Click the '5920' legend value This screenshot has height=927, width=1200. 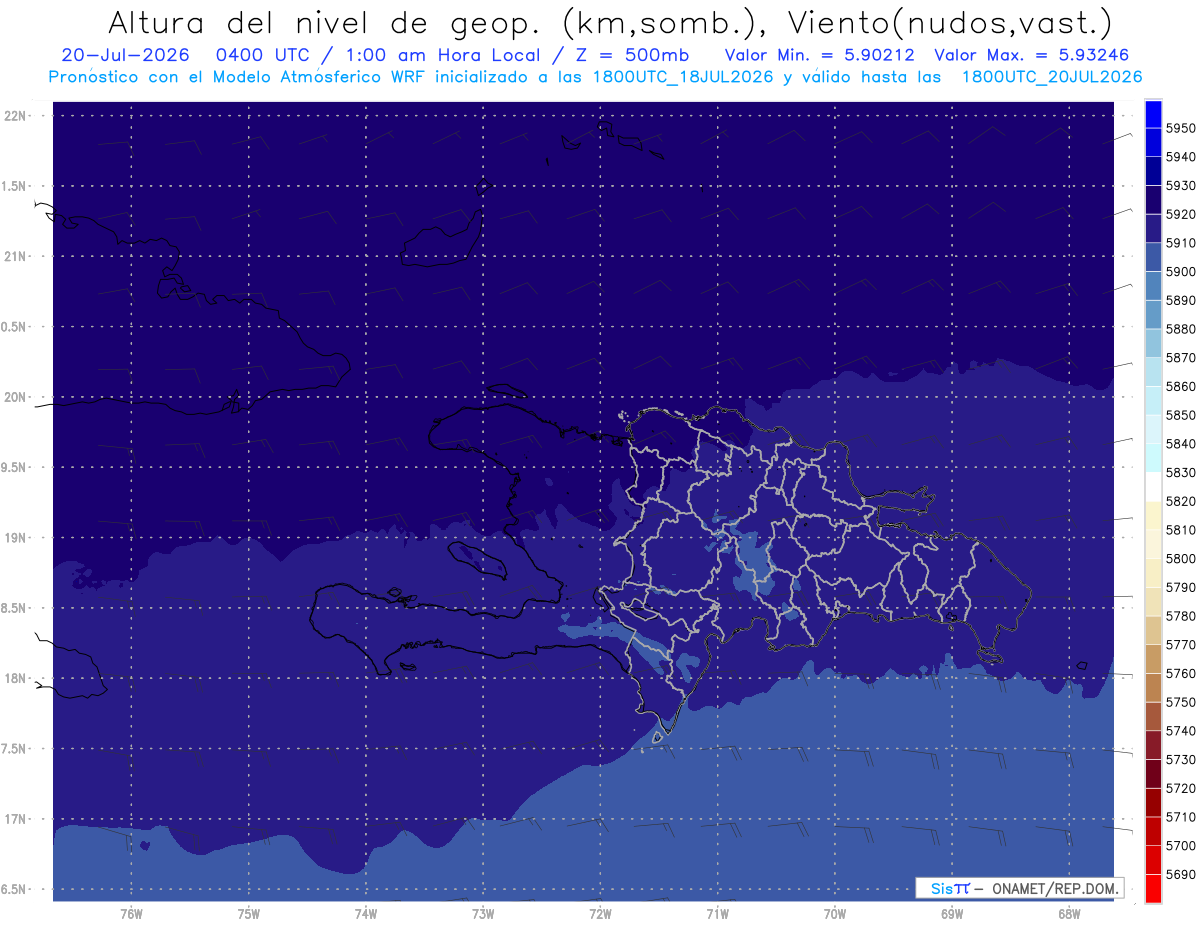[1181, 215]
